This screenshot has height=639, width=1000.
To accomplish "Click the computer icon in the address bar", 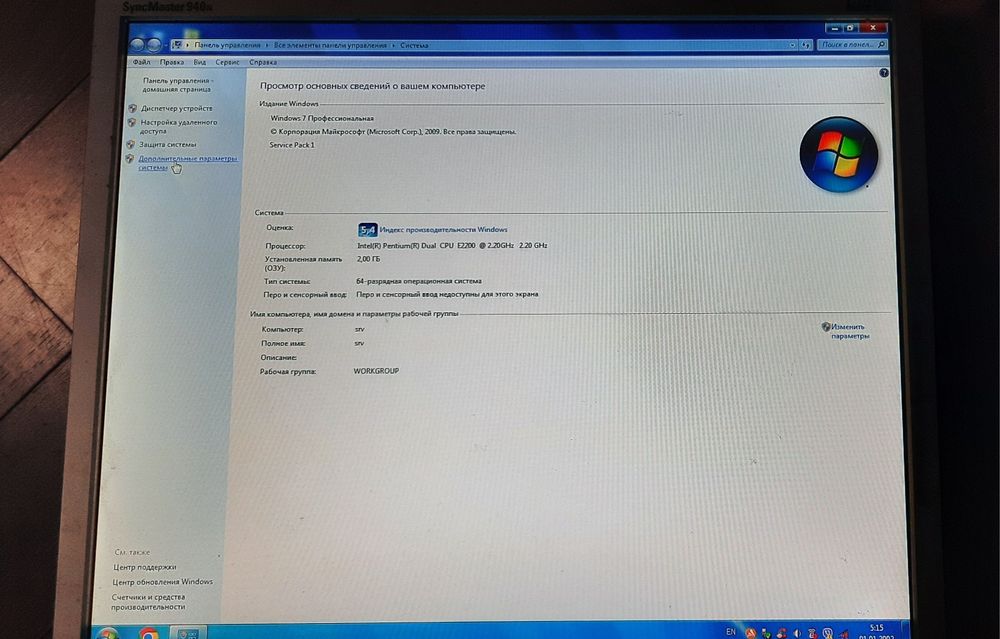I will tap(177, 45).
